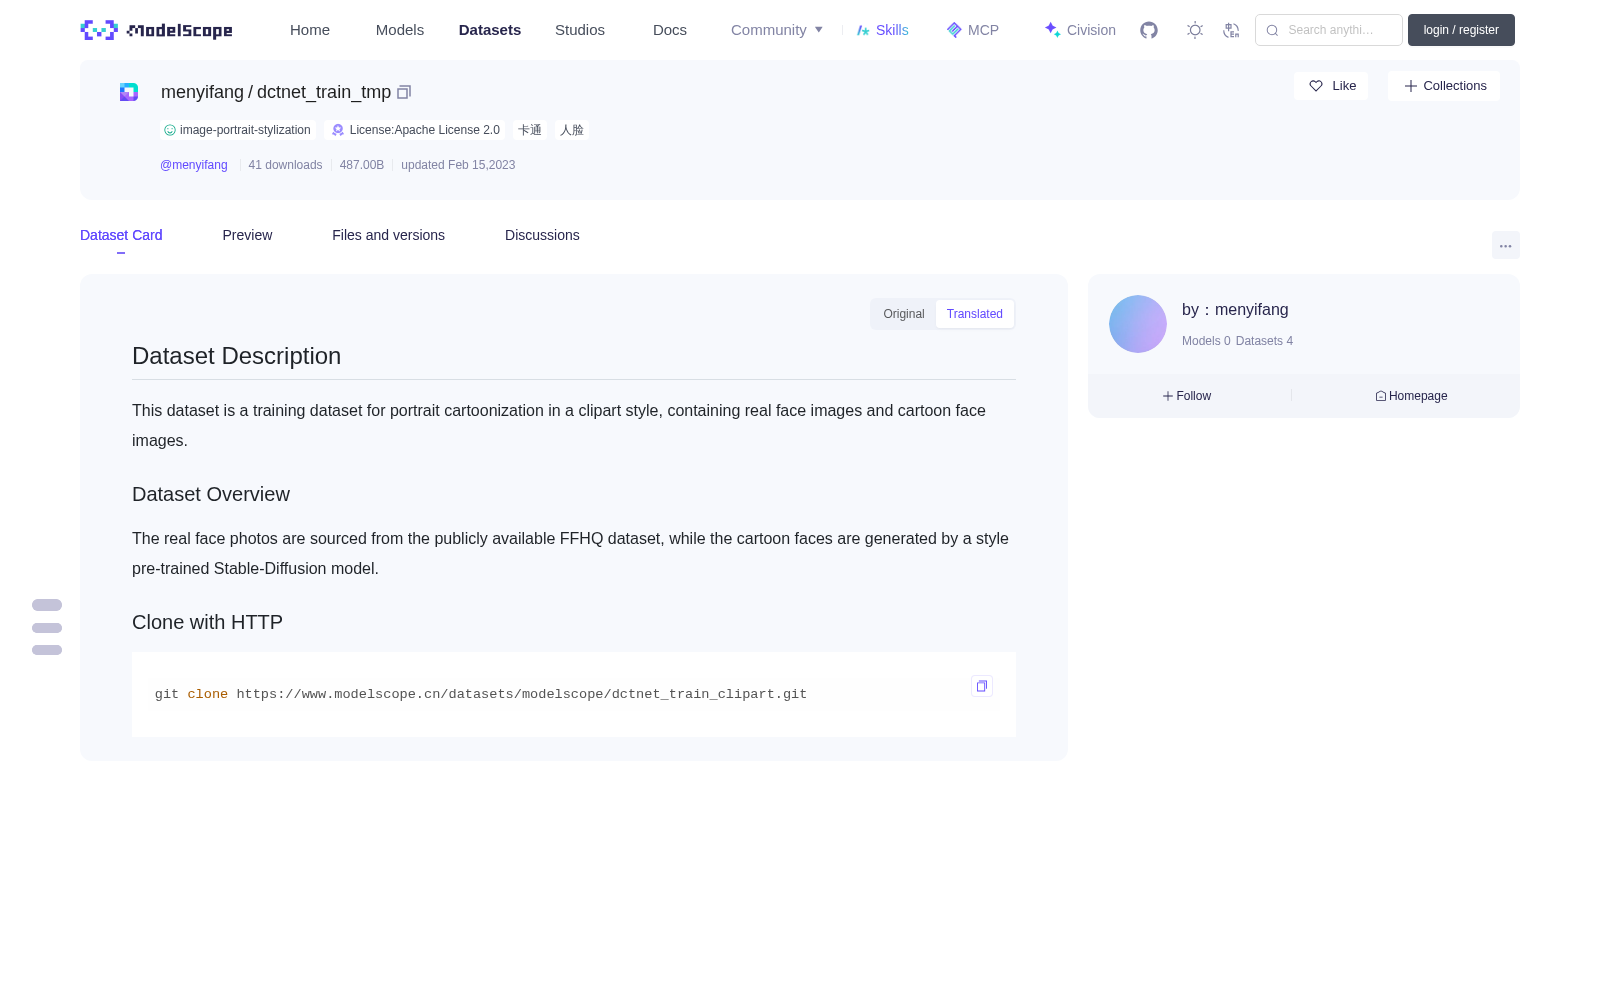Follow user menyifang
Viewport: 1600px width, 1000px height.
(x=1187, y=396)
